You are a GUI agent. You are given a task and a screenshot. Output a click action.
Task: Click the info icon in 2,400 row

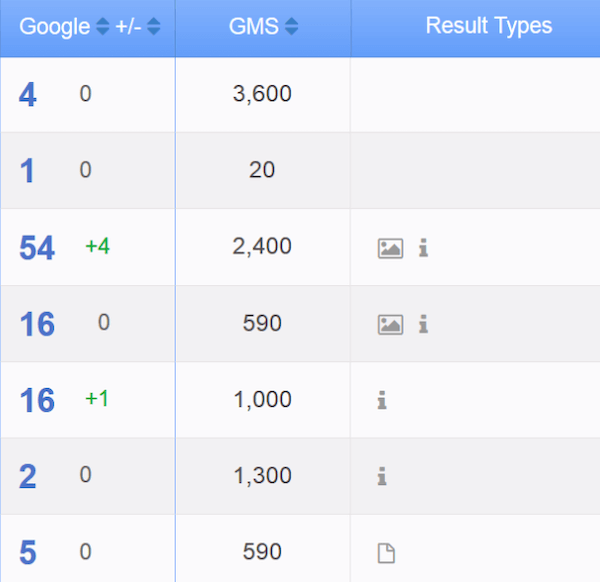[x=423, y=248]
